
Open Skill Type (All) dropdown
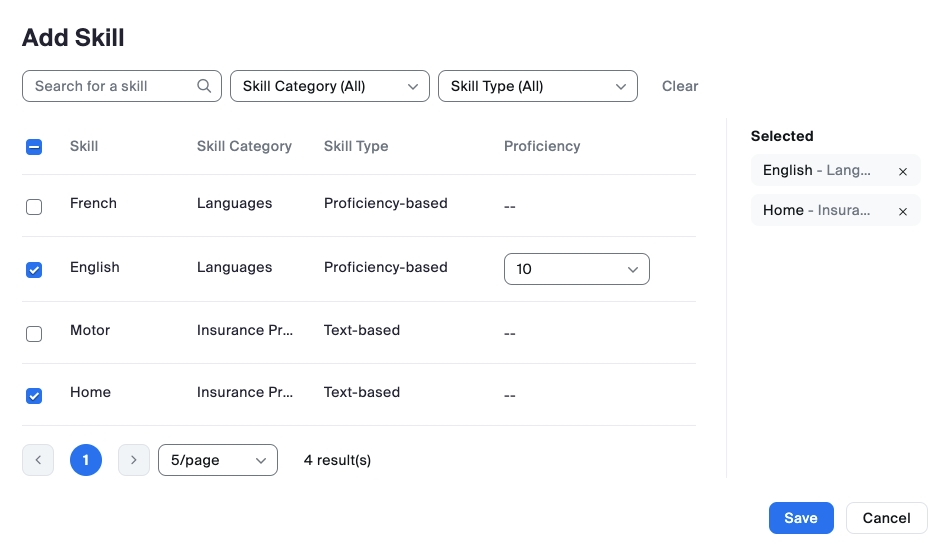[x=538, y=86]
